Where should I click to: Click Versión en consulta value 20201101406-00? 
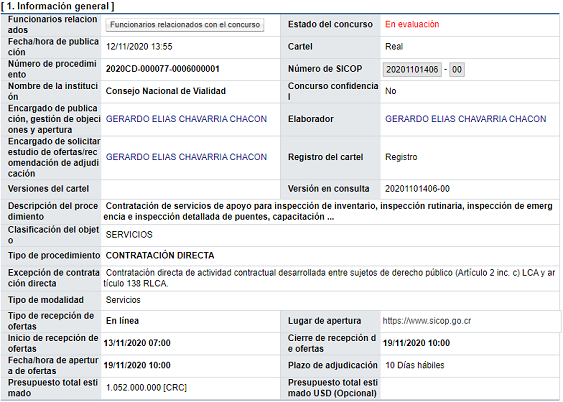point(417,189)
